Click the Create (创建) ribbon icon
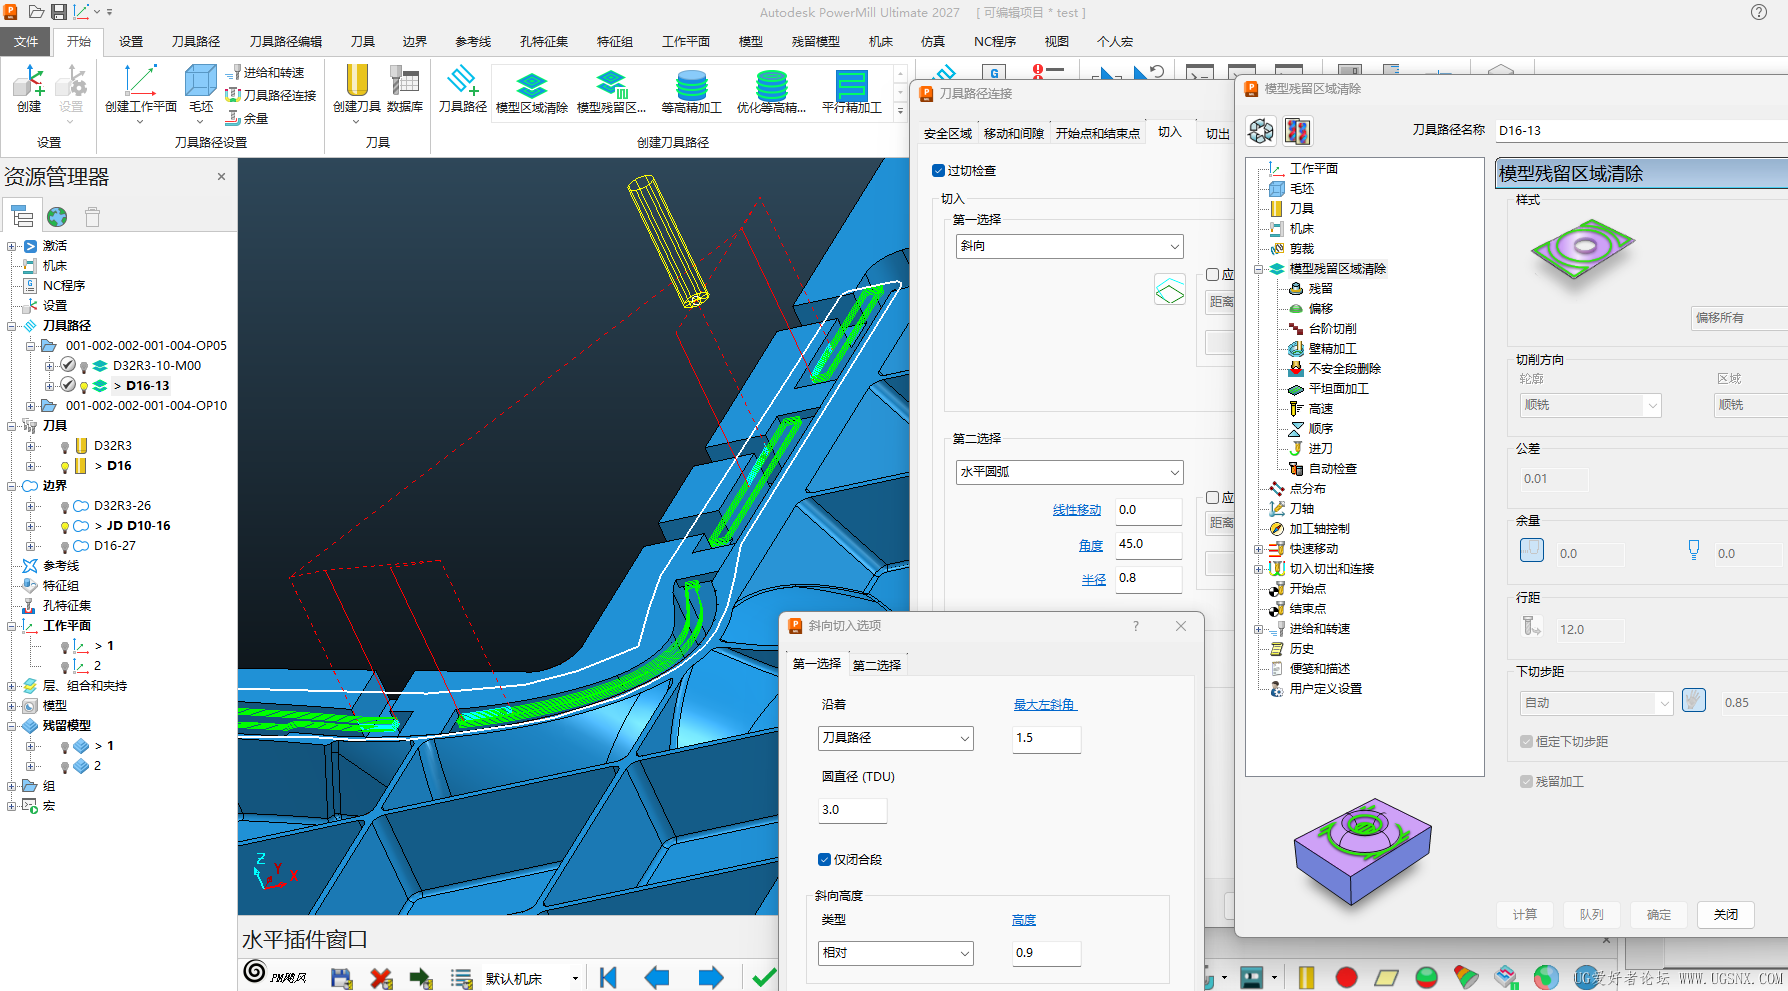 click(x=29, y=88)
